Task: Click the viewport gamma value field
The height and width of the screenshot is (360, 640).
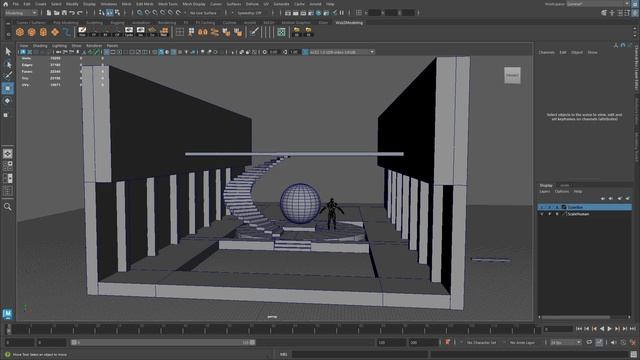Action: click(x=294, y=52)
